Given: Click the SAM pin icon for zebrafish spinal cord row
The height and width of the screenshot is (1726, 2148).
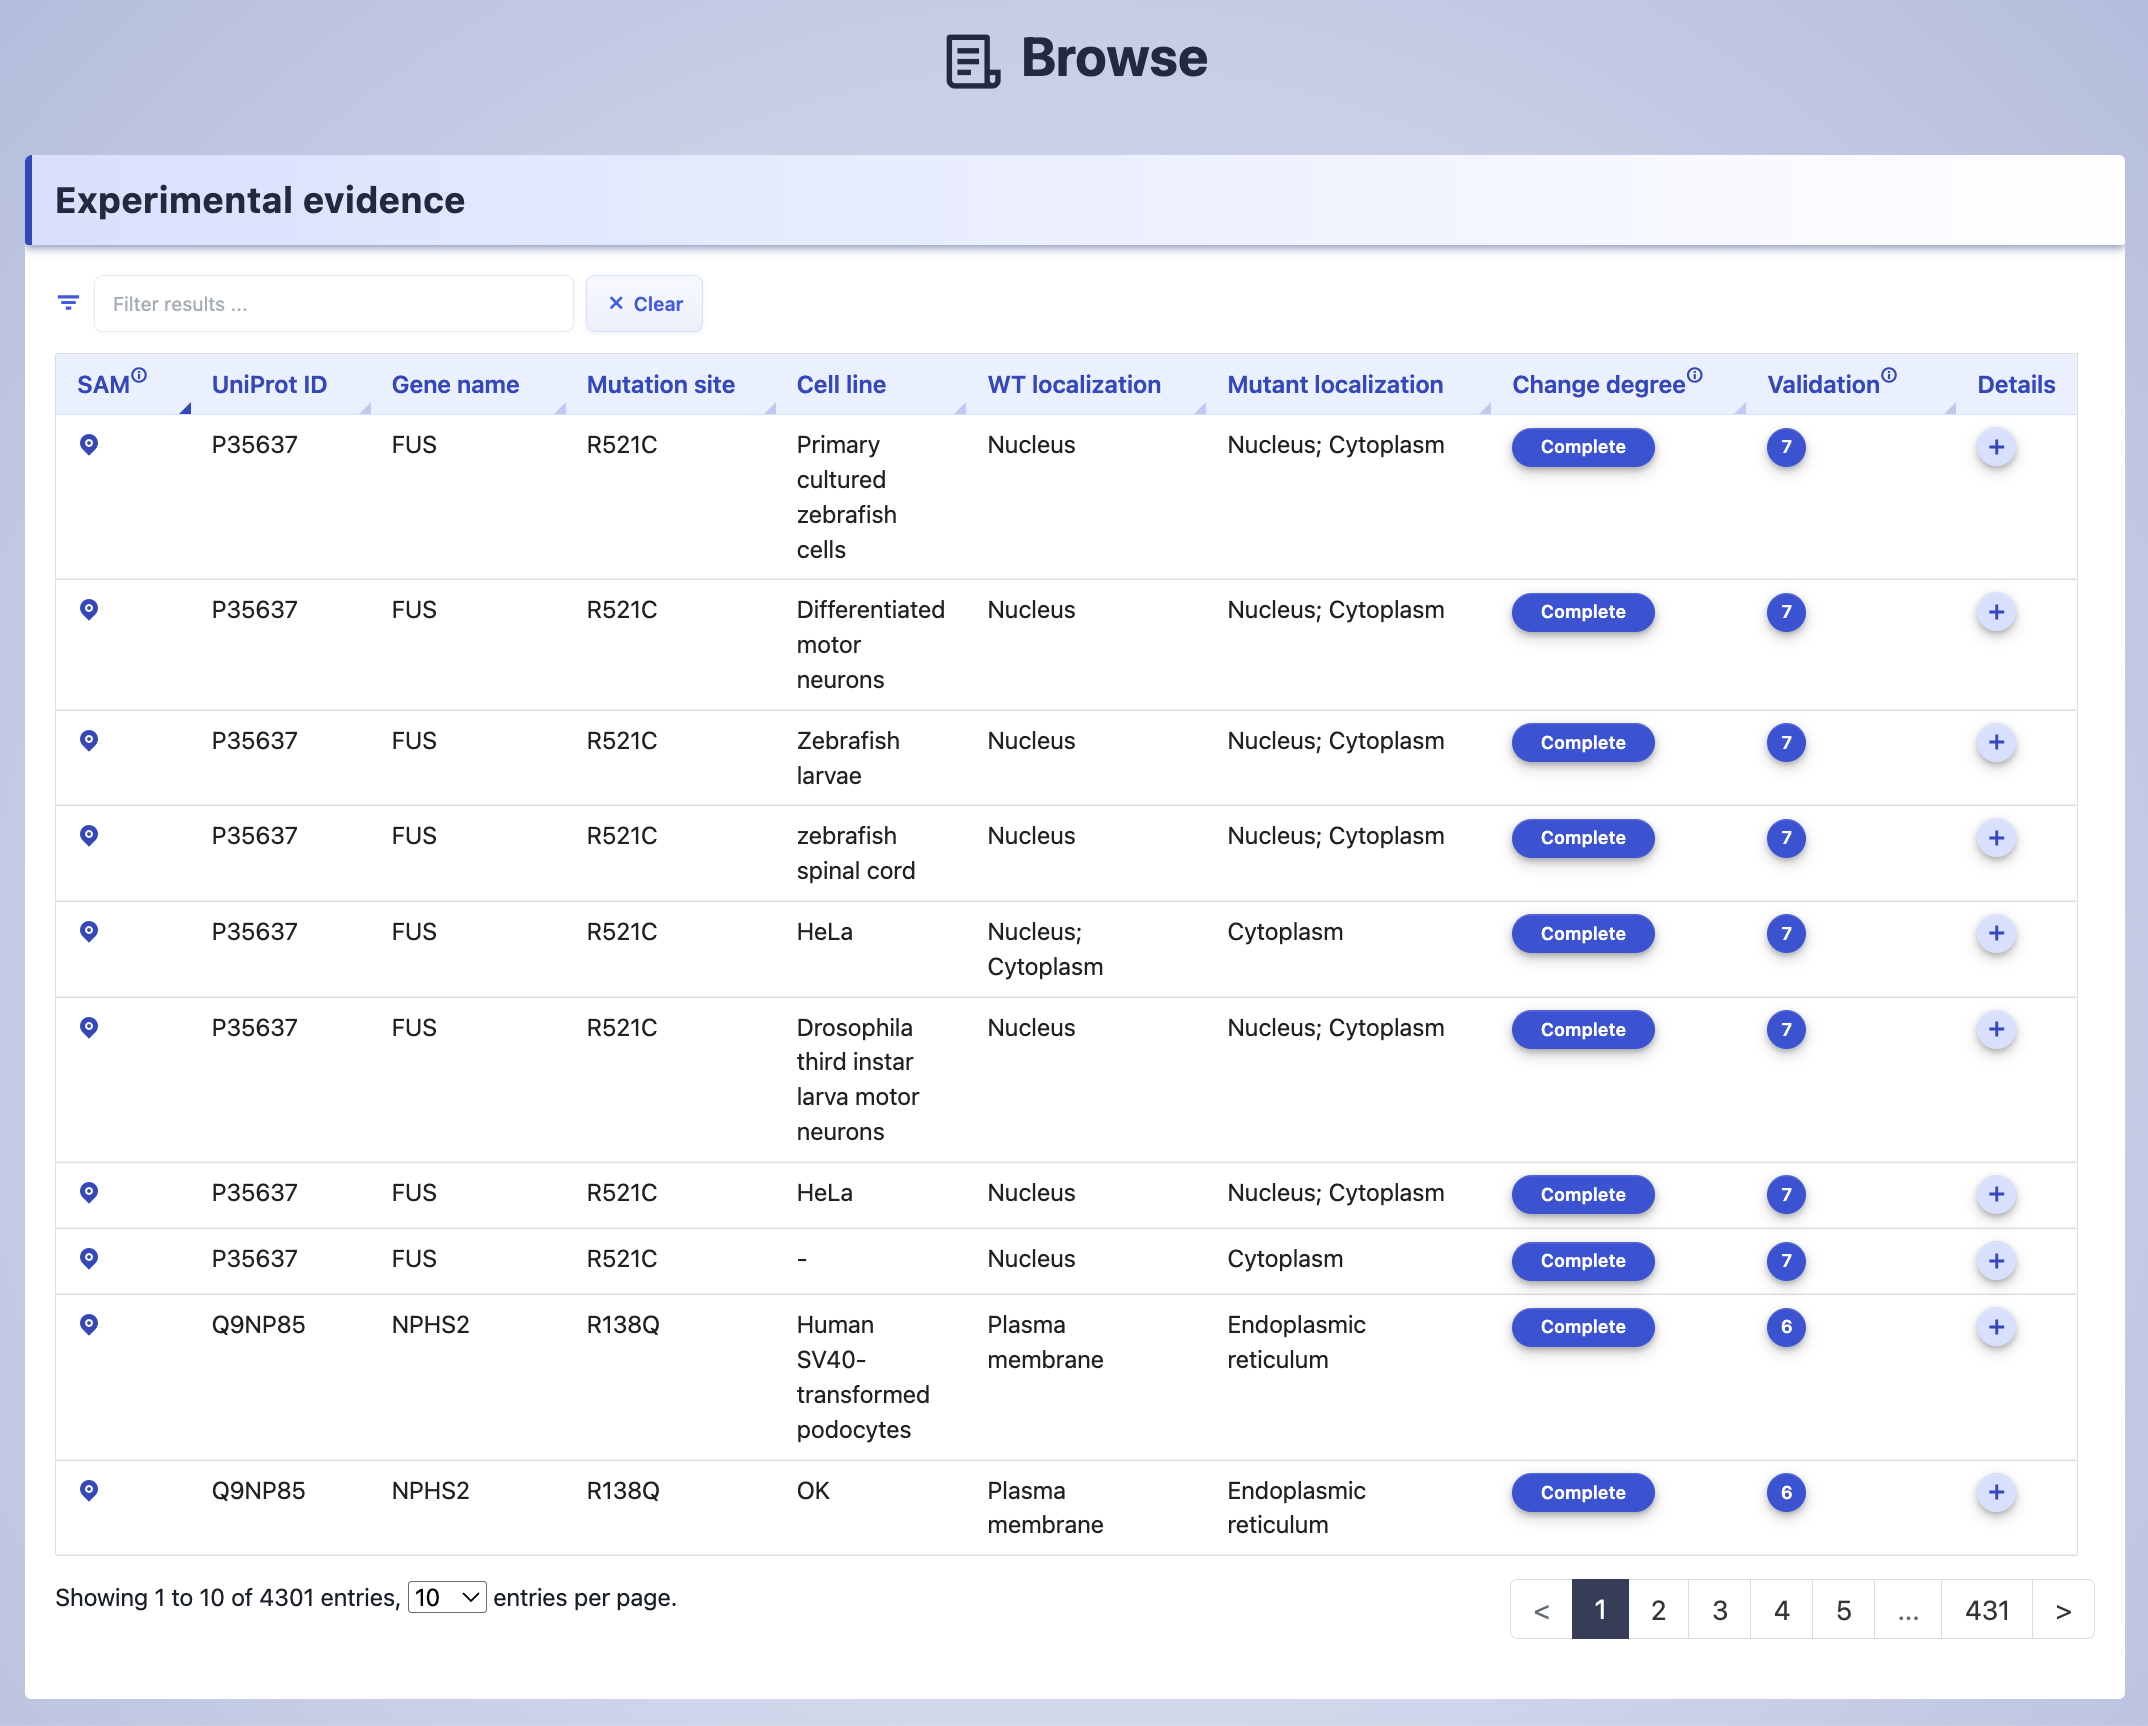Looking at the screenshot, I should coord(89,836).
